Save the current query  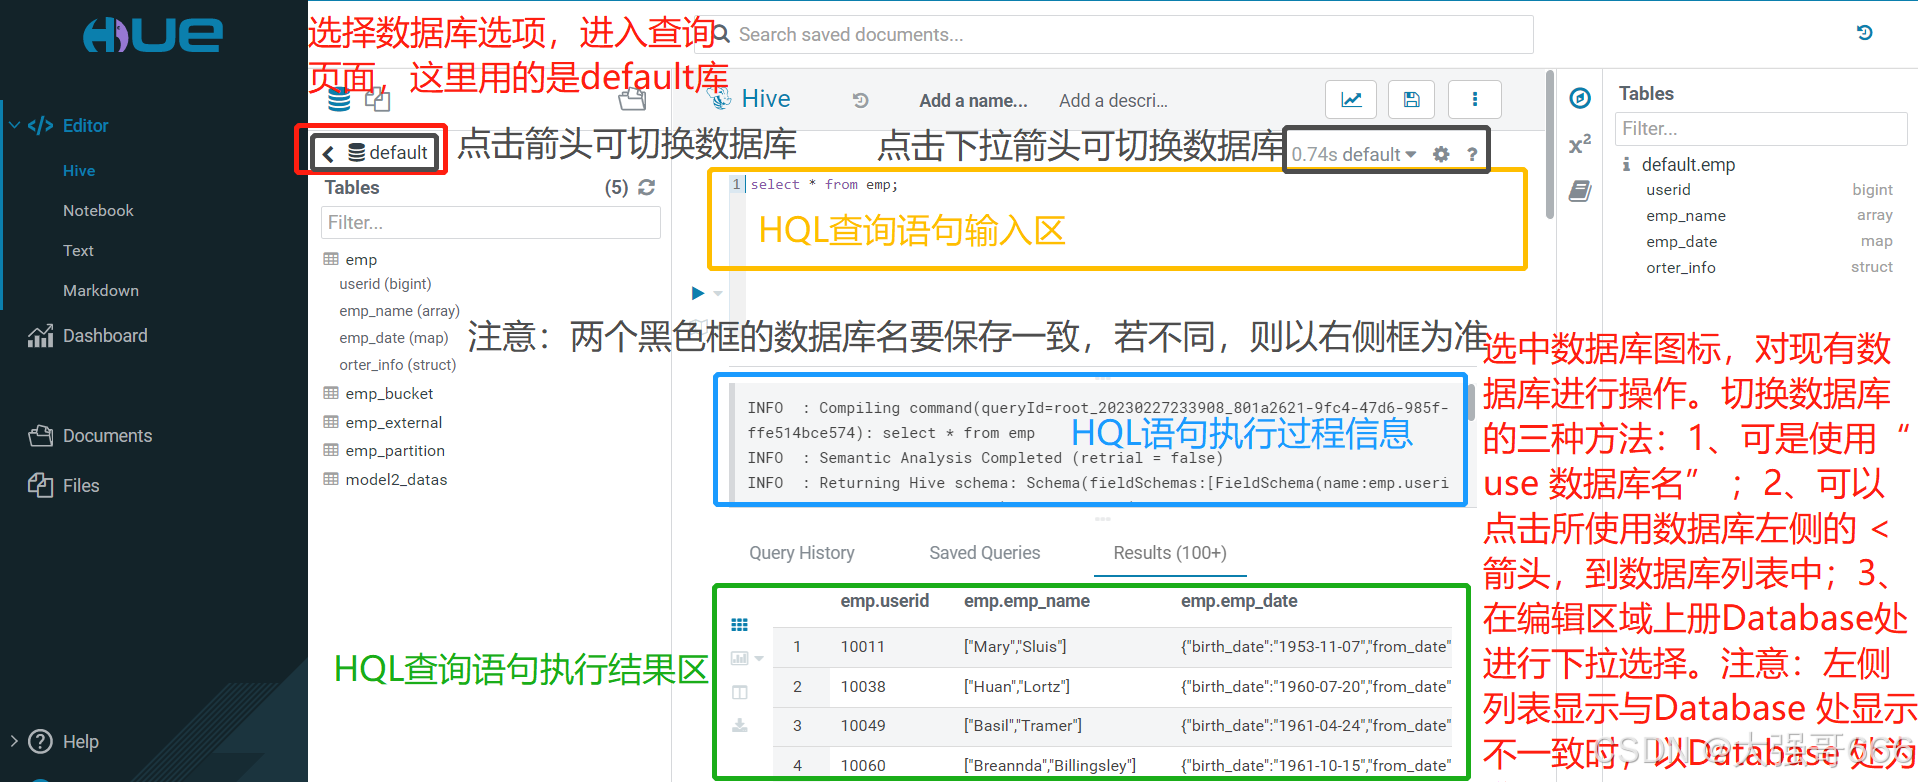coord(1411,99)
